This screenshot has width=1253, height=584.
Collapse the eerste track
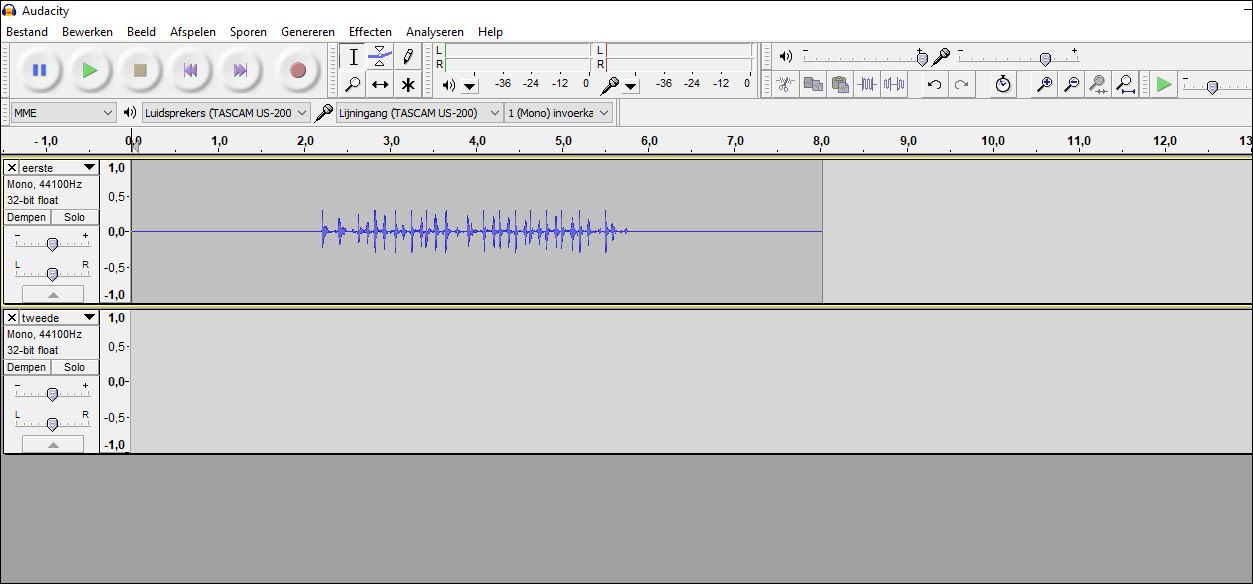point(53,295)
